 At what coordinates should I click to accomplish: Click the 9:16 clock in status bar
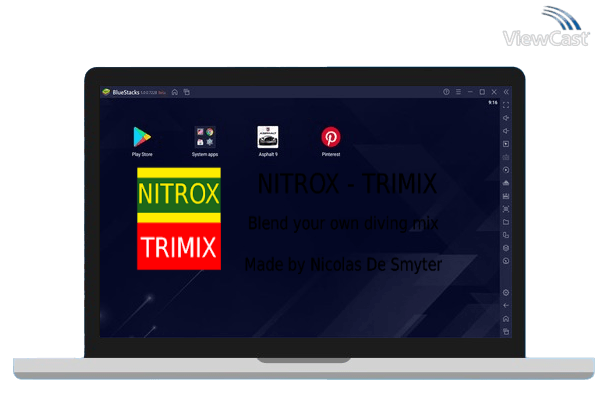click(493, 103)
